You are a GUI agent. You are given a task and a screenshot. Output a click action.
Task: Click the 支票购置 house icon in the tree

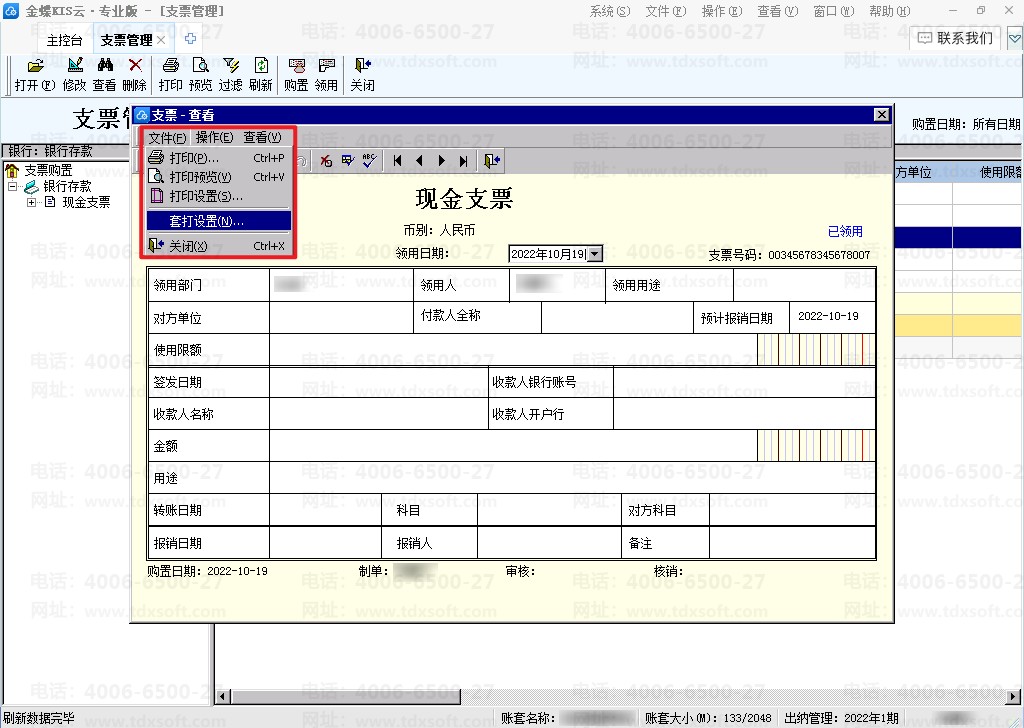(x=12, y=171)
